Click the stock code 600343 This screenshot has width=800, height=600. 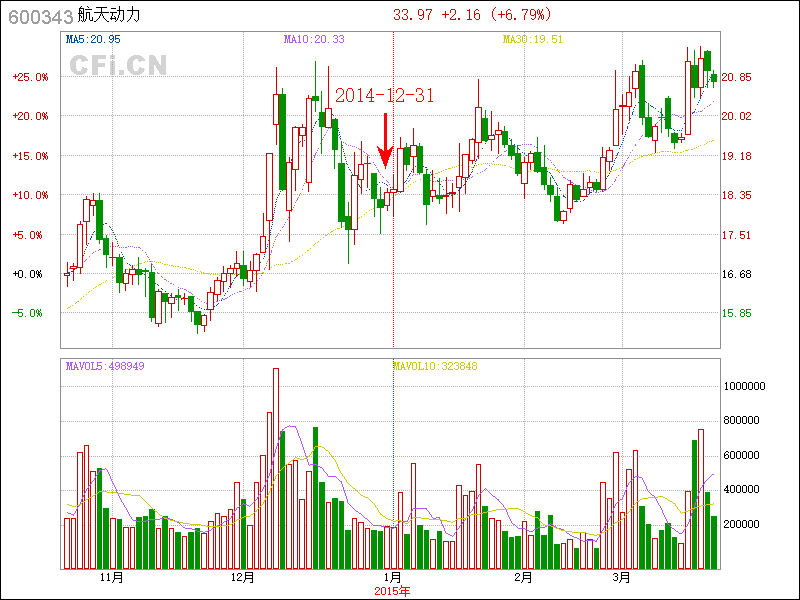pyautogui.click(x=35, y=16)
